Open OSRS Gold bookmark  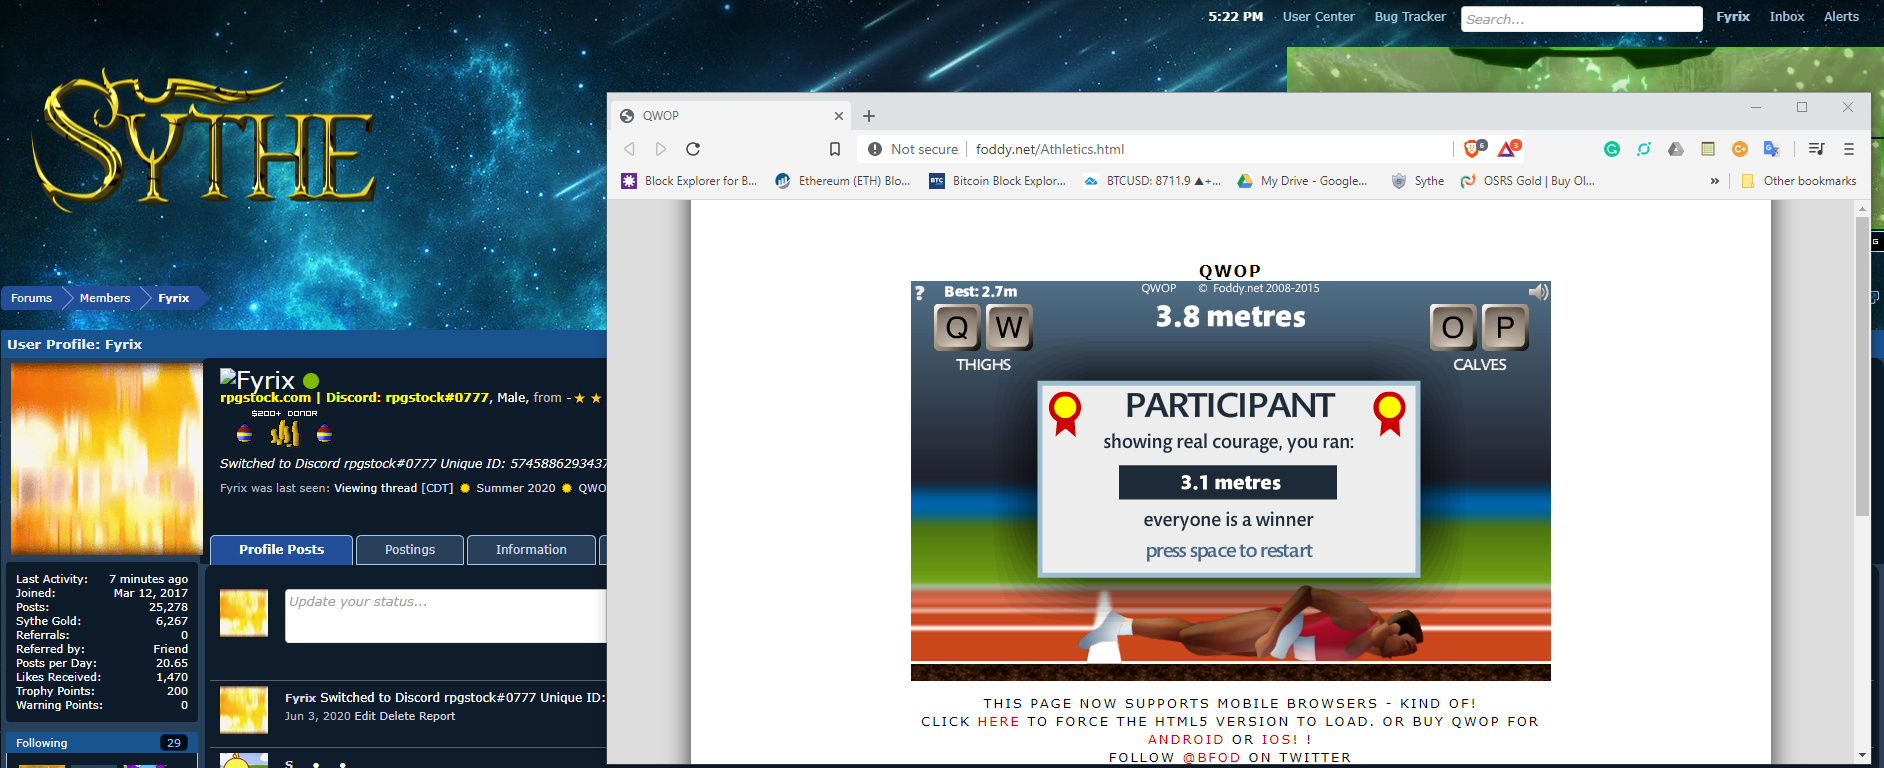point(1527,181)
